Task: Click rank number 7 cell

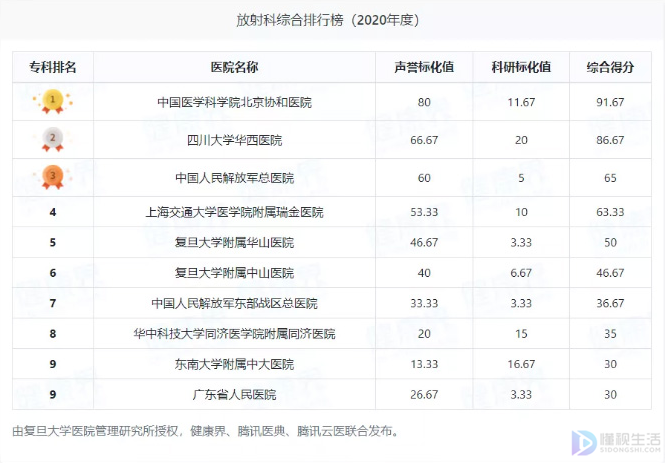Action: tap(53, 303)
